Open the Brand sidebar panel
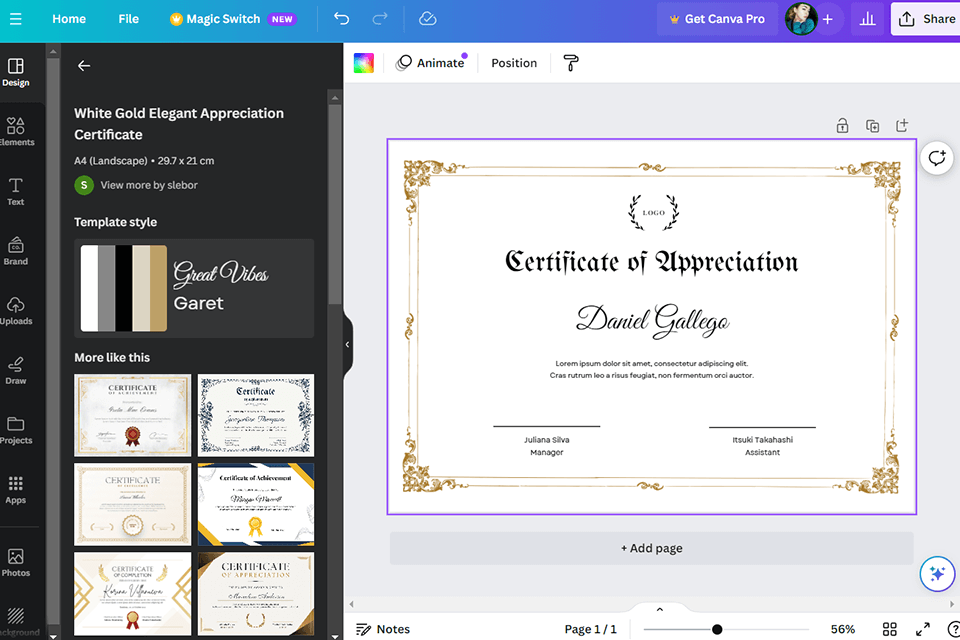Image resolution: width=960 pixels, height=640 pixels. 16,251
